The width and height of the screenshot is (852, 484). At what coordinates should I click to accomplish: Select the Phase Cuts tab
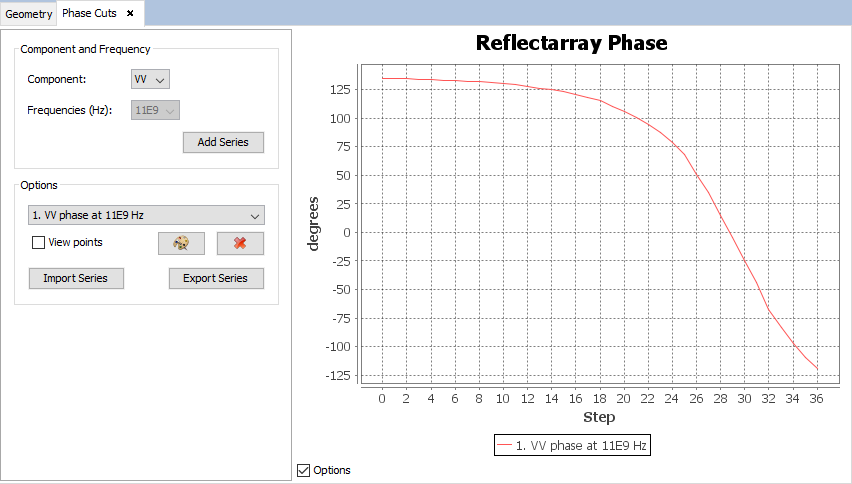click(90, 14)
